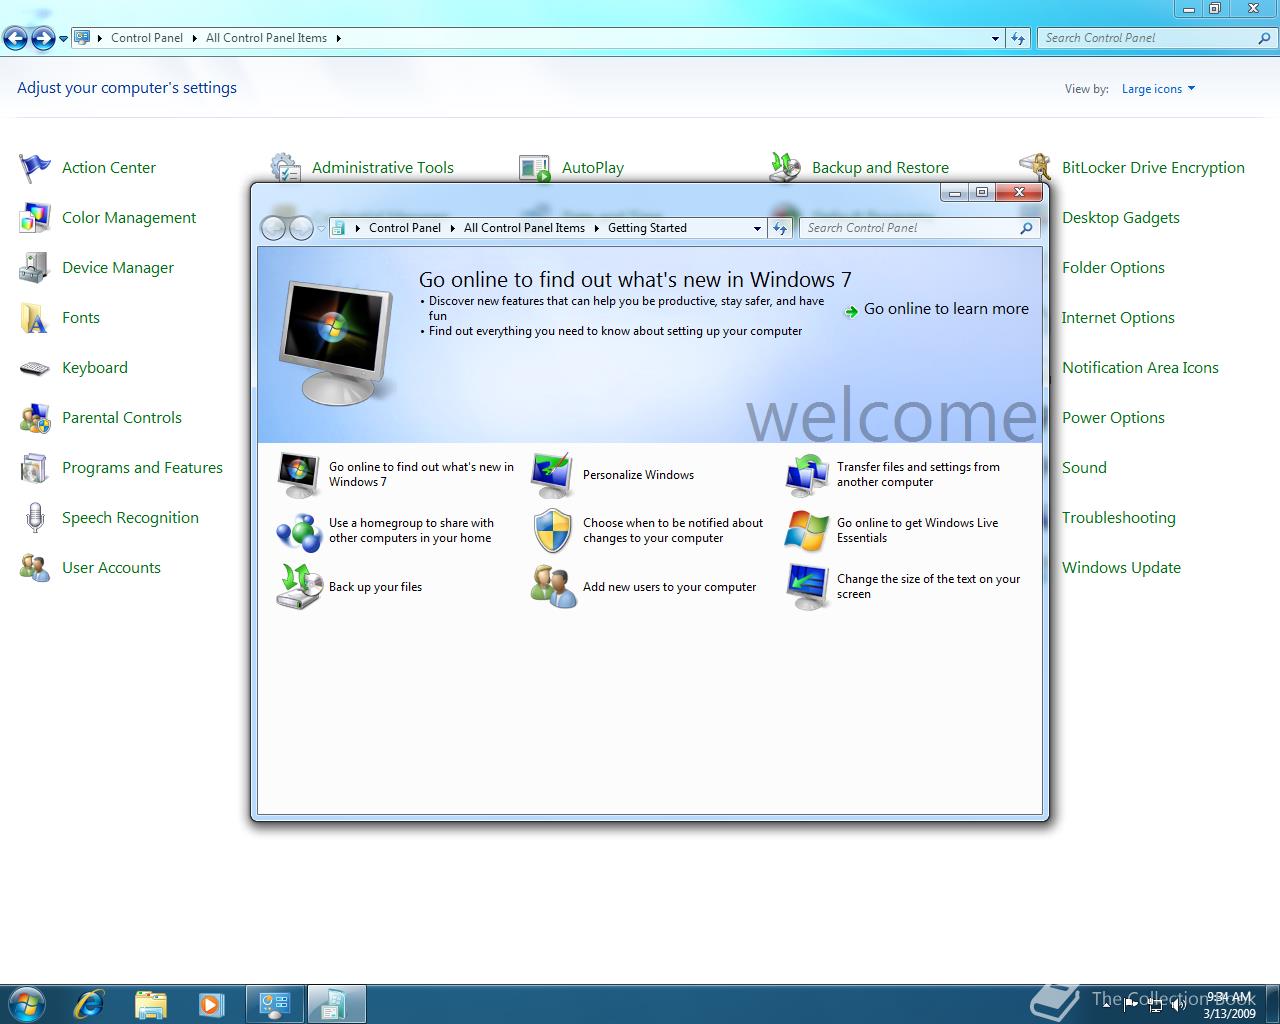The height and width of the screenshot is (1024, 1280).
Task: Open Internet Options link
Action: pyautogui.click(x=1118, y=318)
